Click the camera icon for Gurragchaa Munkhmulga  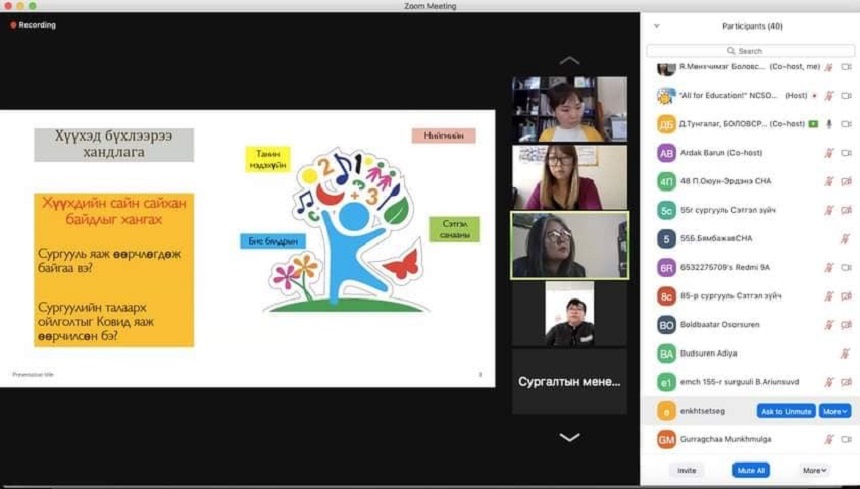point(846,439)
